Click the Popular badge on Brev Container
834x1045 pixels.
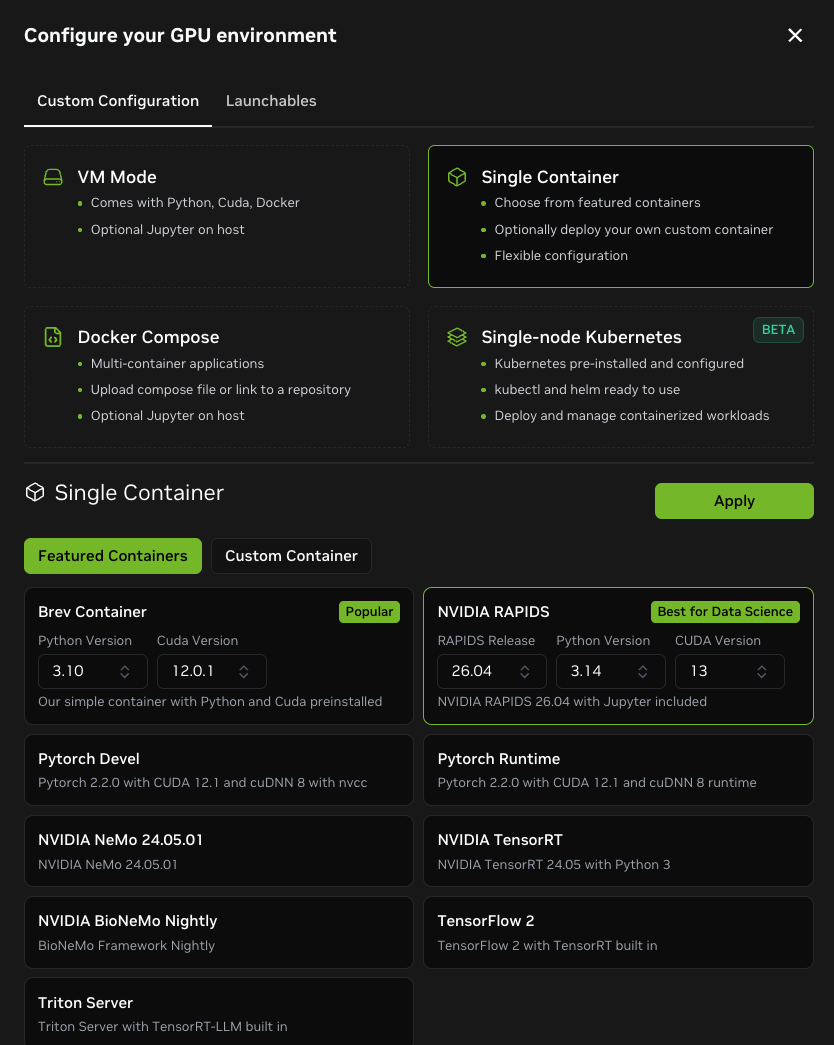coord(369,612)
